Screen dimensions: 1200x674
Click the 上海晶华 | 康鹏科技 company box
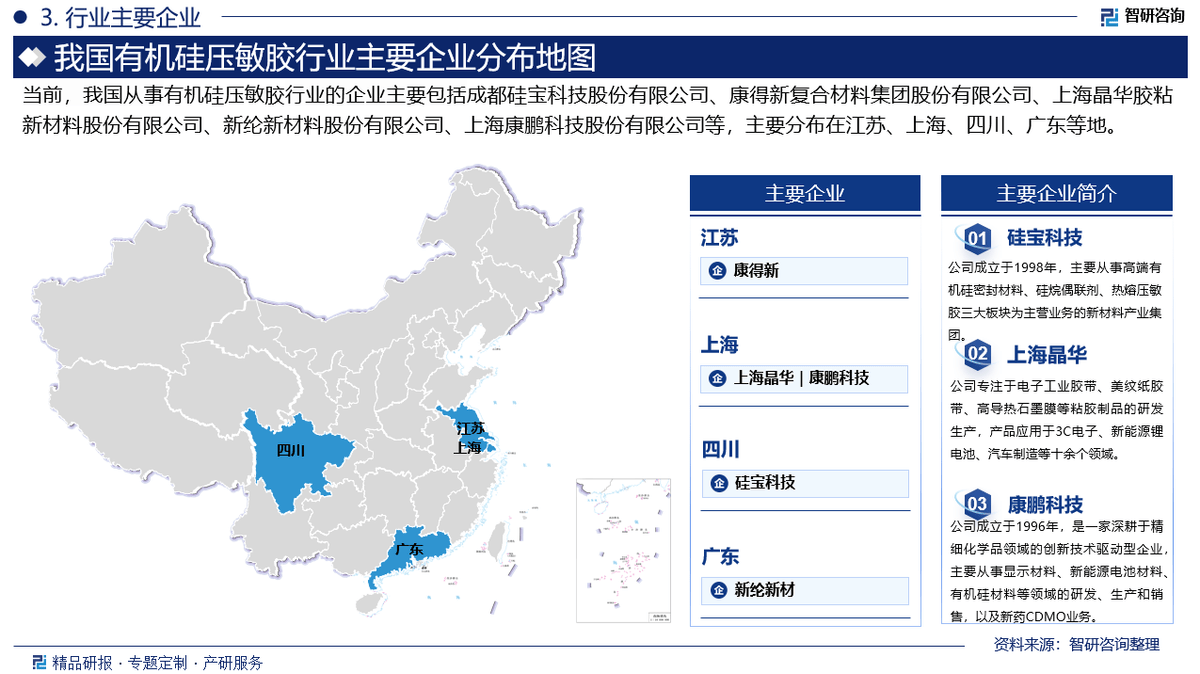click(x=804, y=378)
